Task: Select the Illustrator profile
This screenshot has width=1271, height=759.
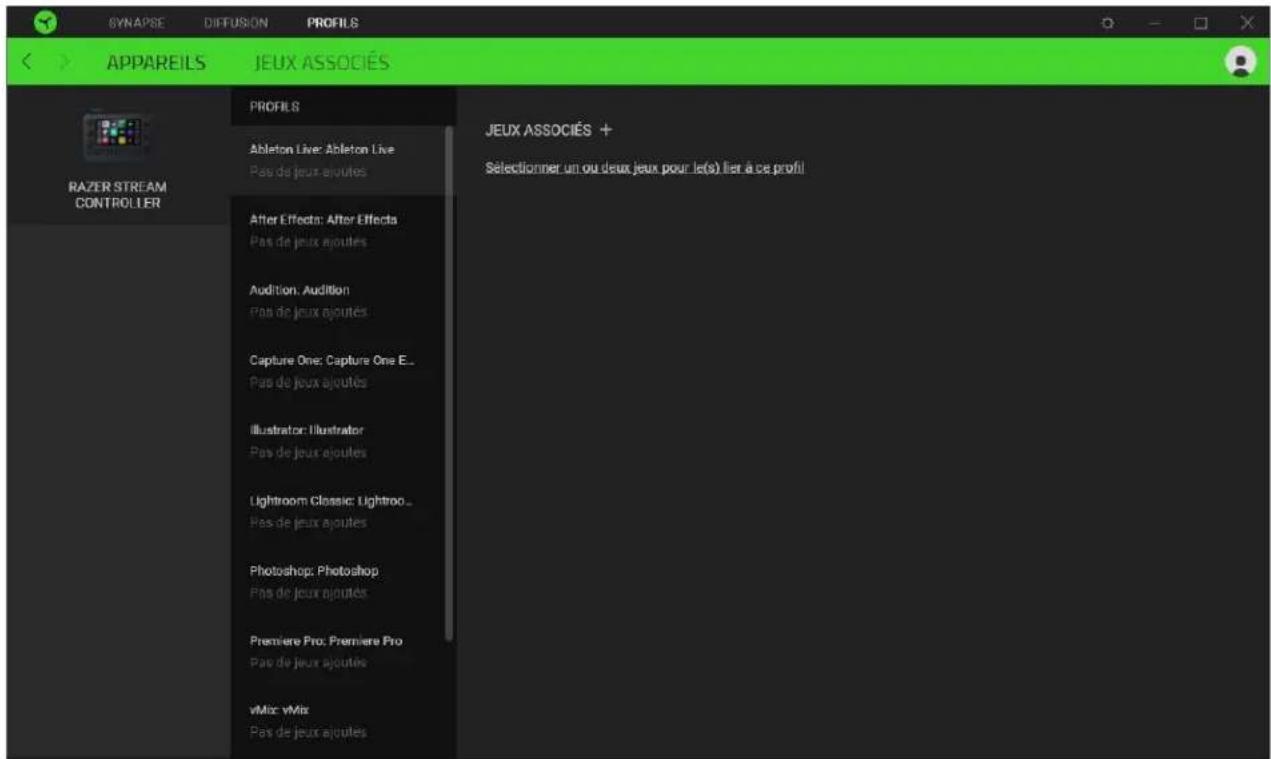Action: [x=340, y=441]
